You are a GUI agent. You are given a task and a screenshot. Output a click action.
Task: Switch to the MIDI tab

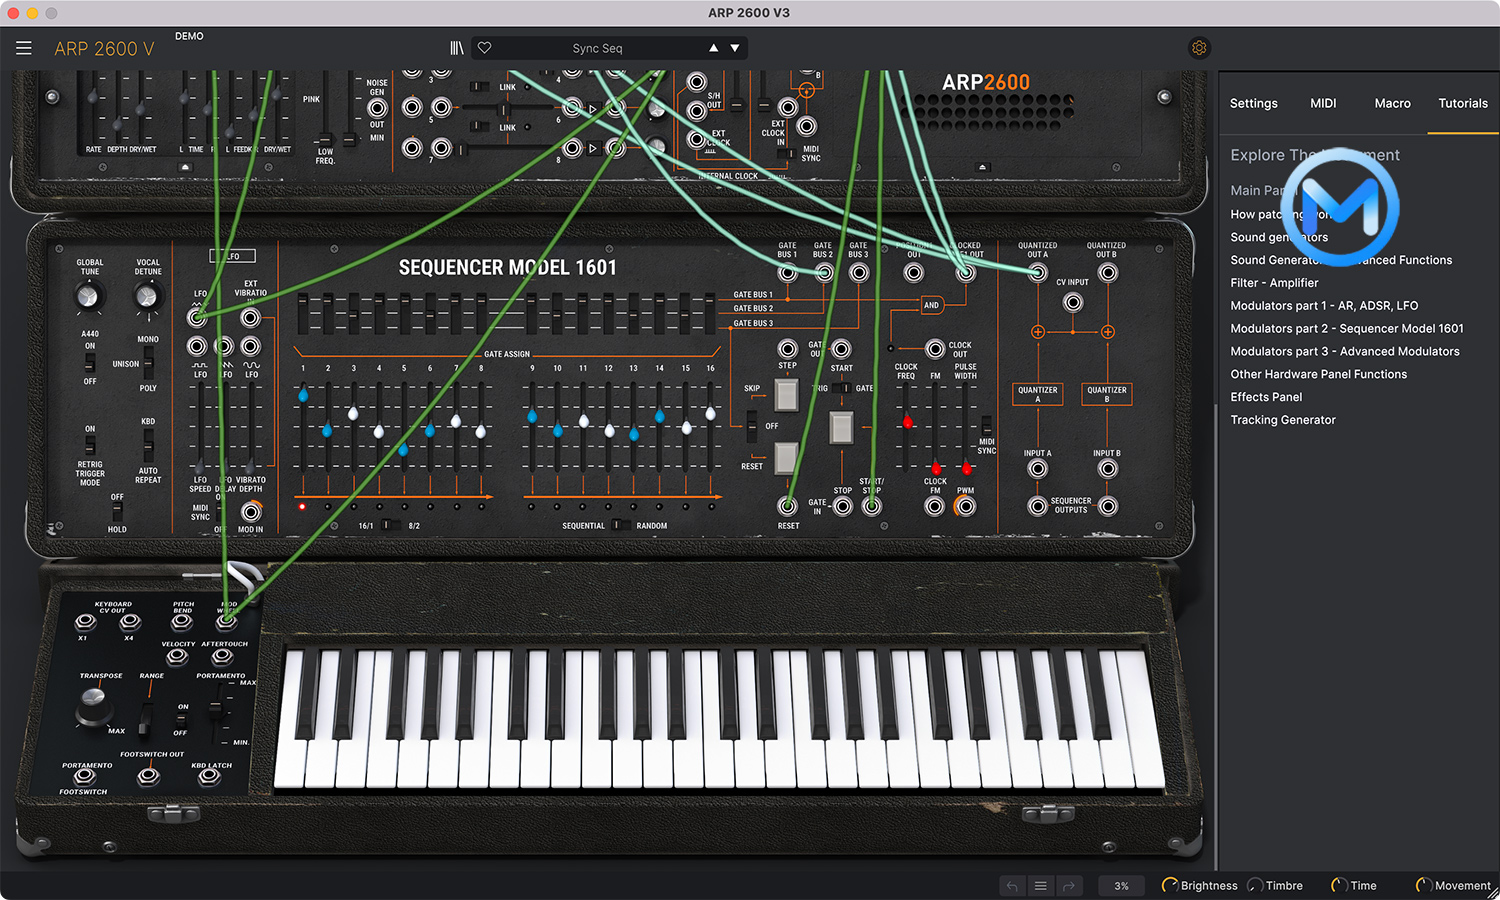tap(1323, 103)
